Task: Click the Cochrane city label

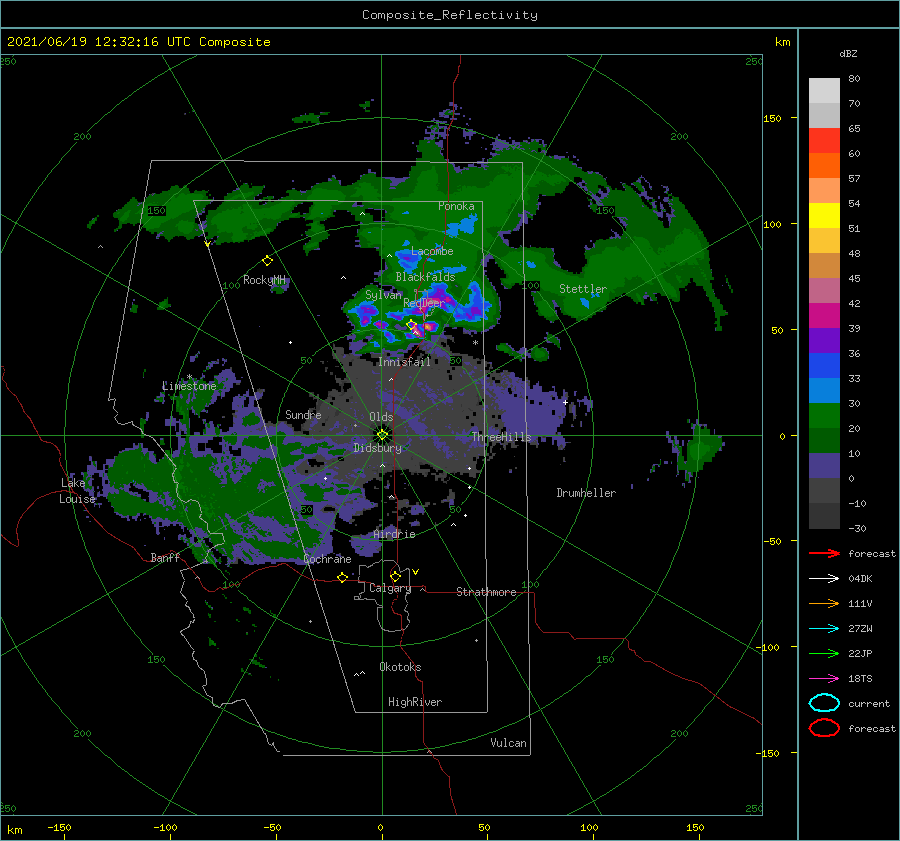Action: [x=327, y=559]
